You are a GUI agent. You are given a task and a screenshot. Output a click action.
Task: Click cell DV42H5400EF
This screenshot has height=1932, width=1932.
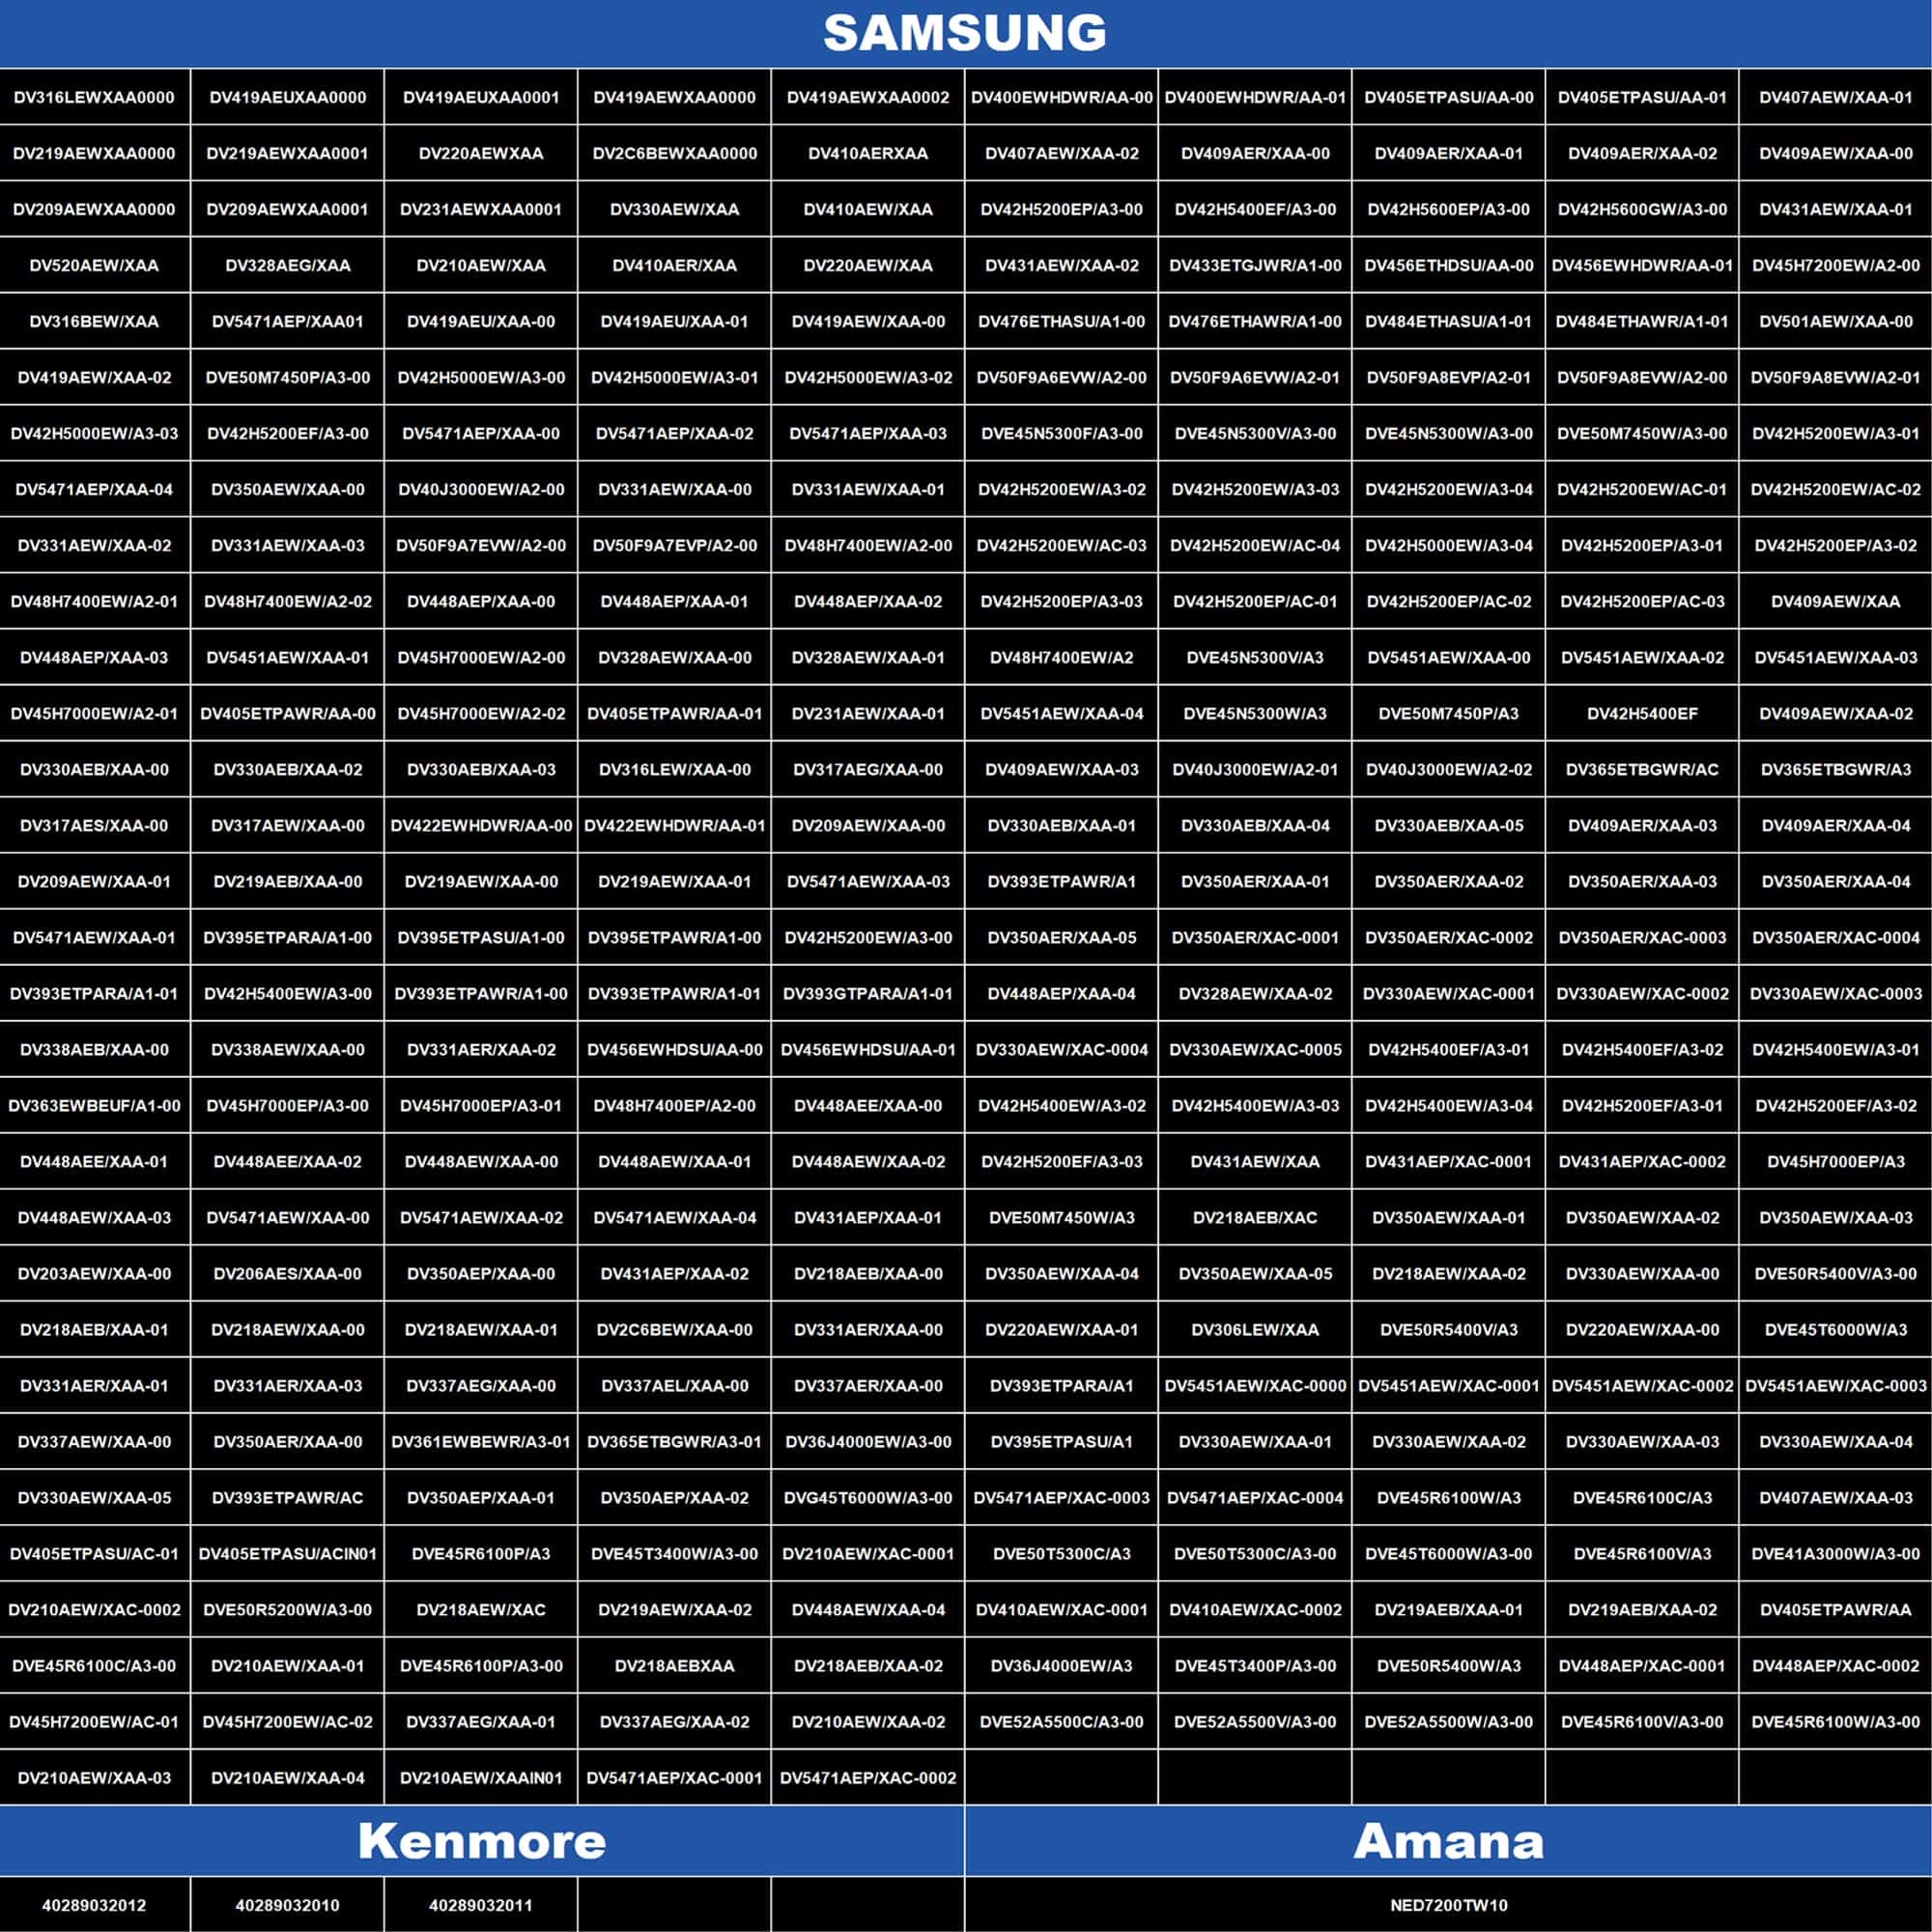tap(1642, 713)
